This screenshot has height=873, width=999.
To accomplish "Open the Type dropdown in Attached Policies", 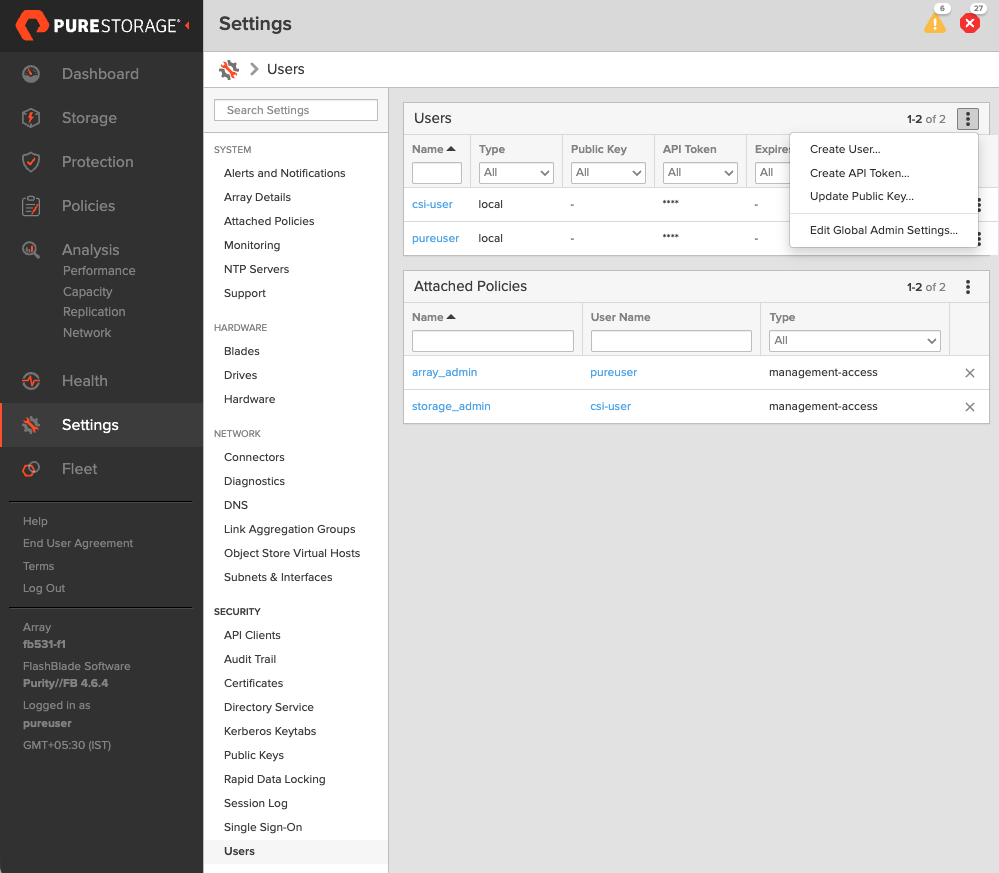I will [x=854, y=340].
